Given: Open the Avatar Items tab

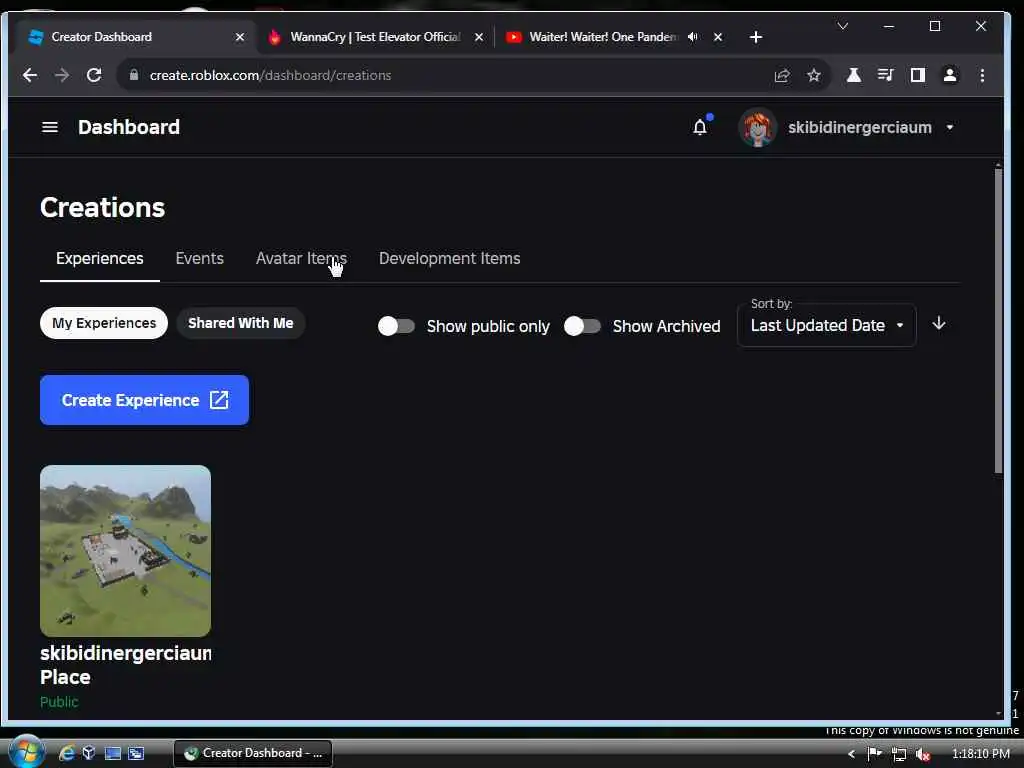Looking at the screenshot, I should pyautogui.click(x=301, y=259).
